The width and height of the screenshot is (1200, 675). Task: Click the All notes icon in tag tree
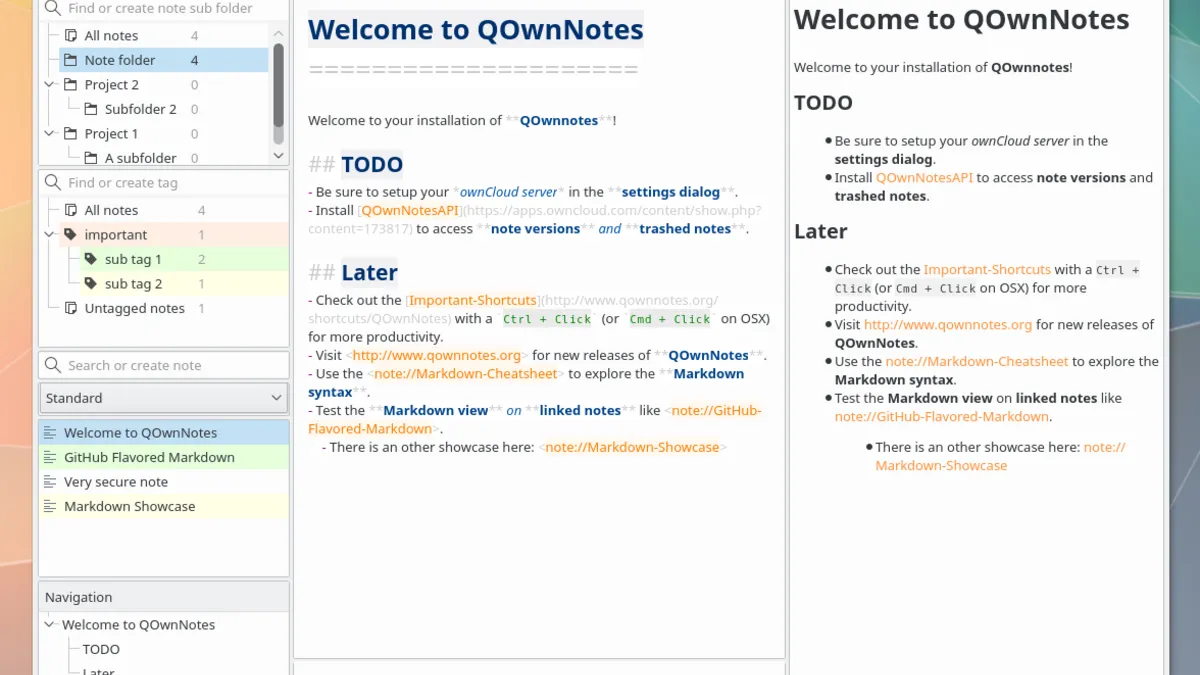[x=71, y=211]
